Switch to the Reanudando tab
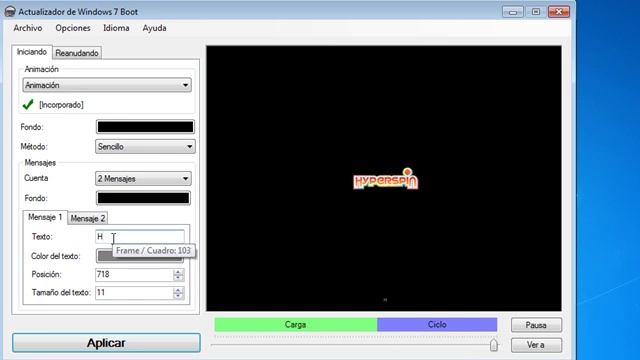This screenshot has width=640, height=360. pos(77,53)
